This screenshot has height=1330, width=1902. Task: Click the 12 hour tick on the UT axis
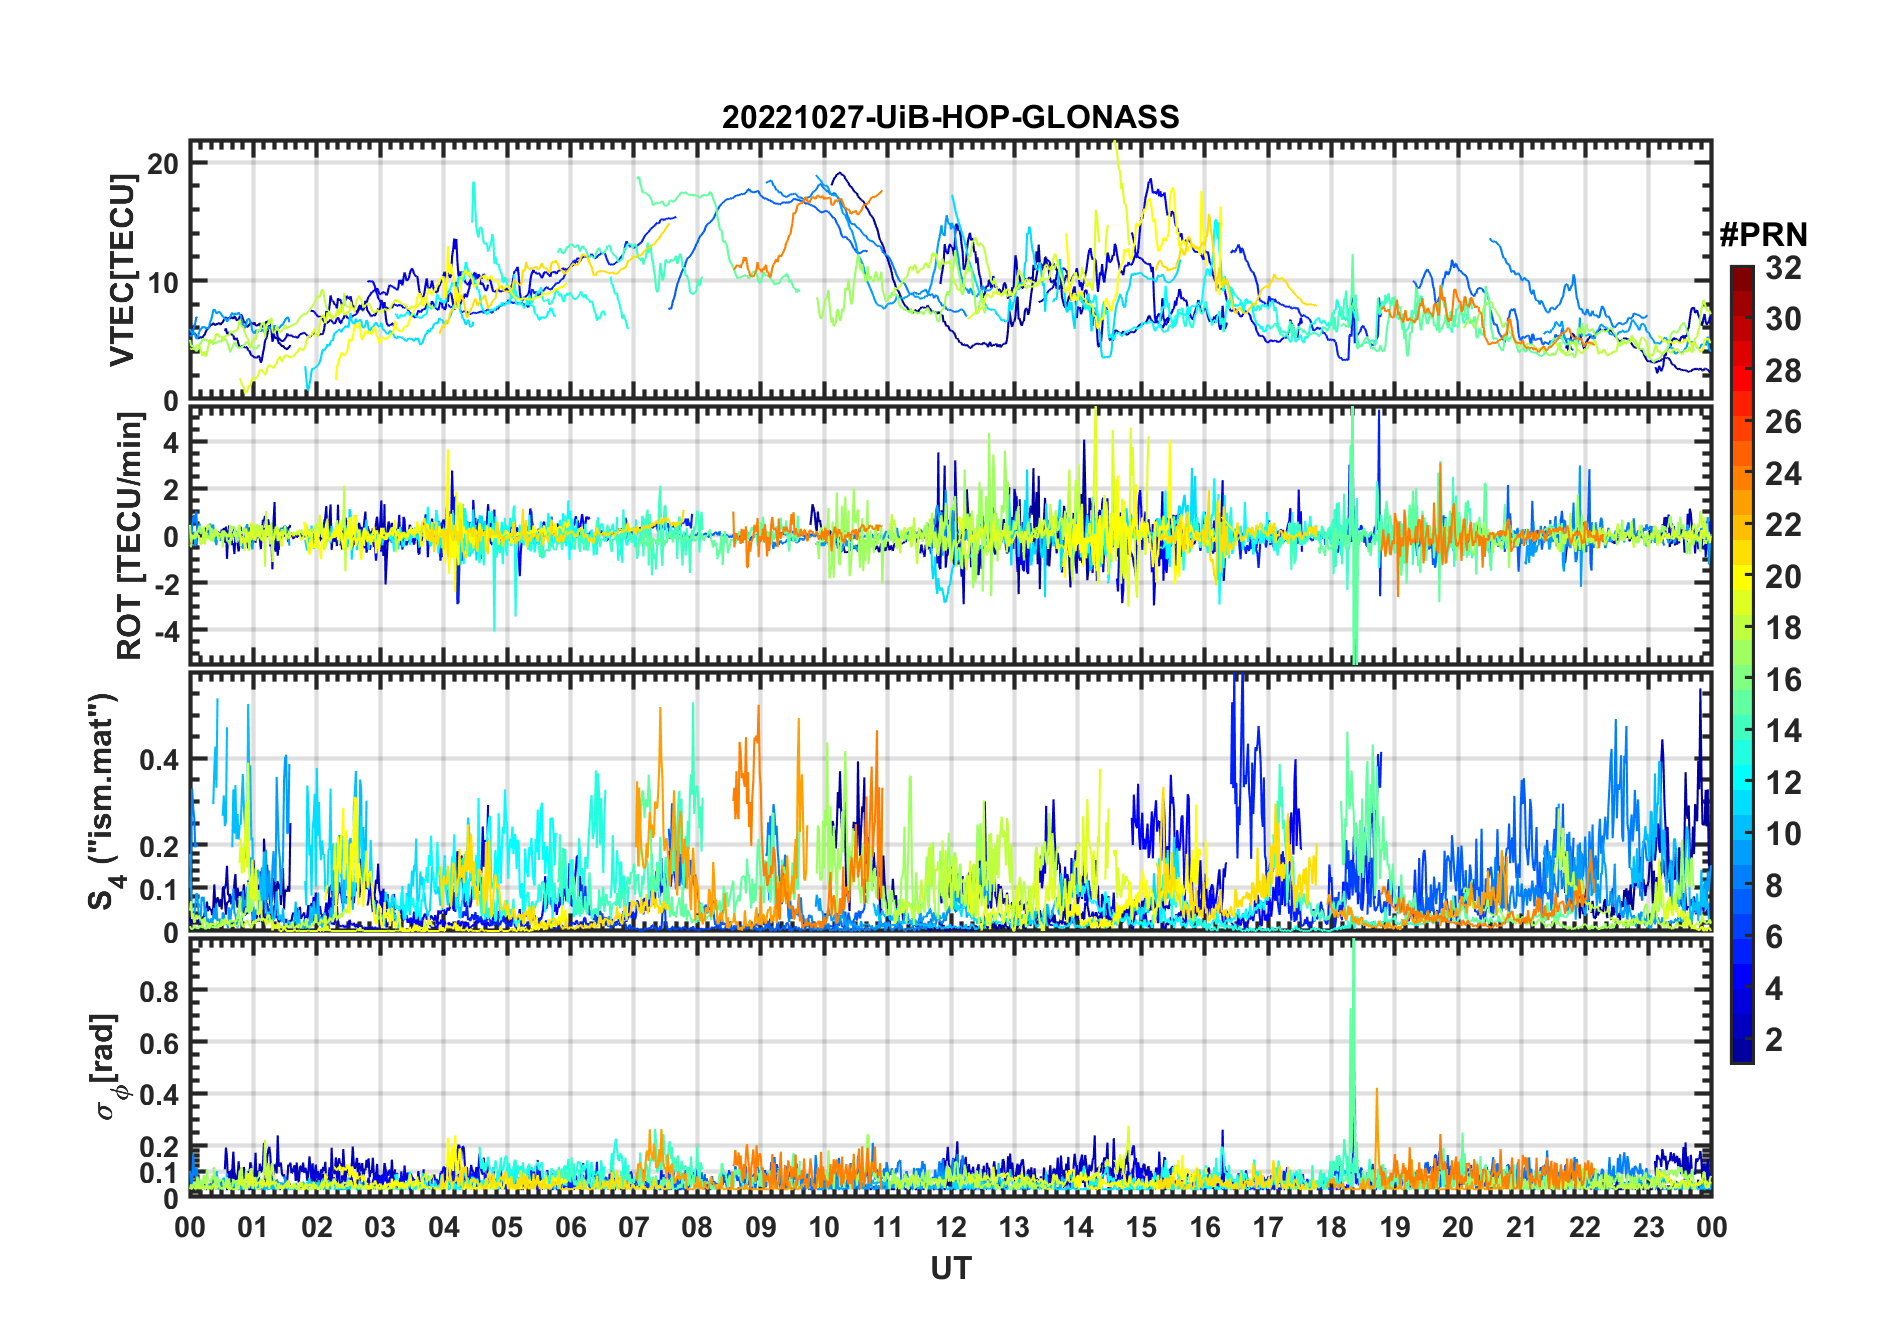point(951,1227)
